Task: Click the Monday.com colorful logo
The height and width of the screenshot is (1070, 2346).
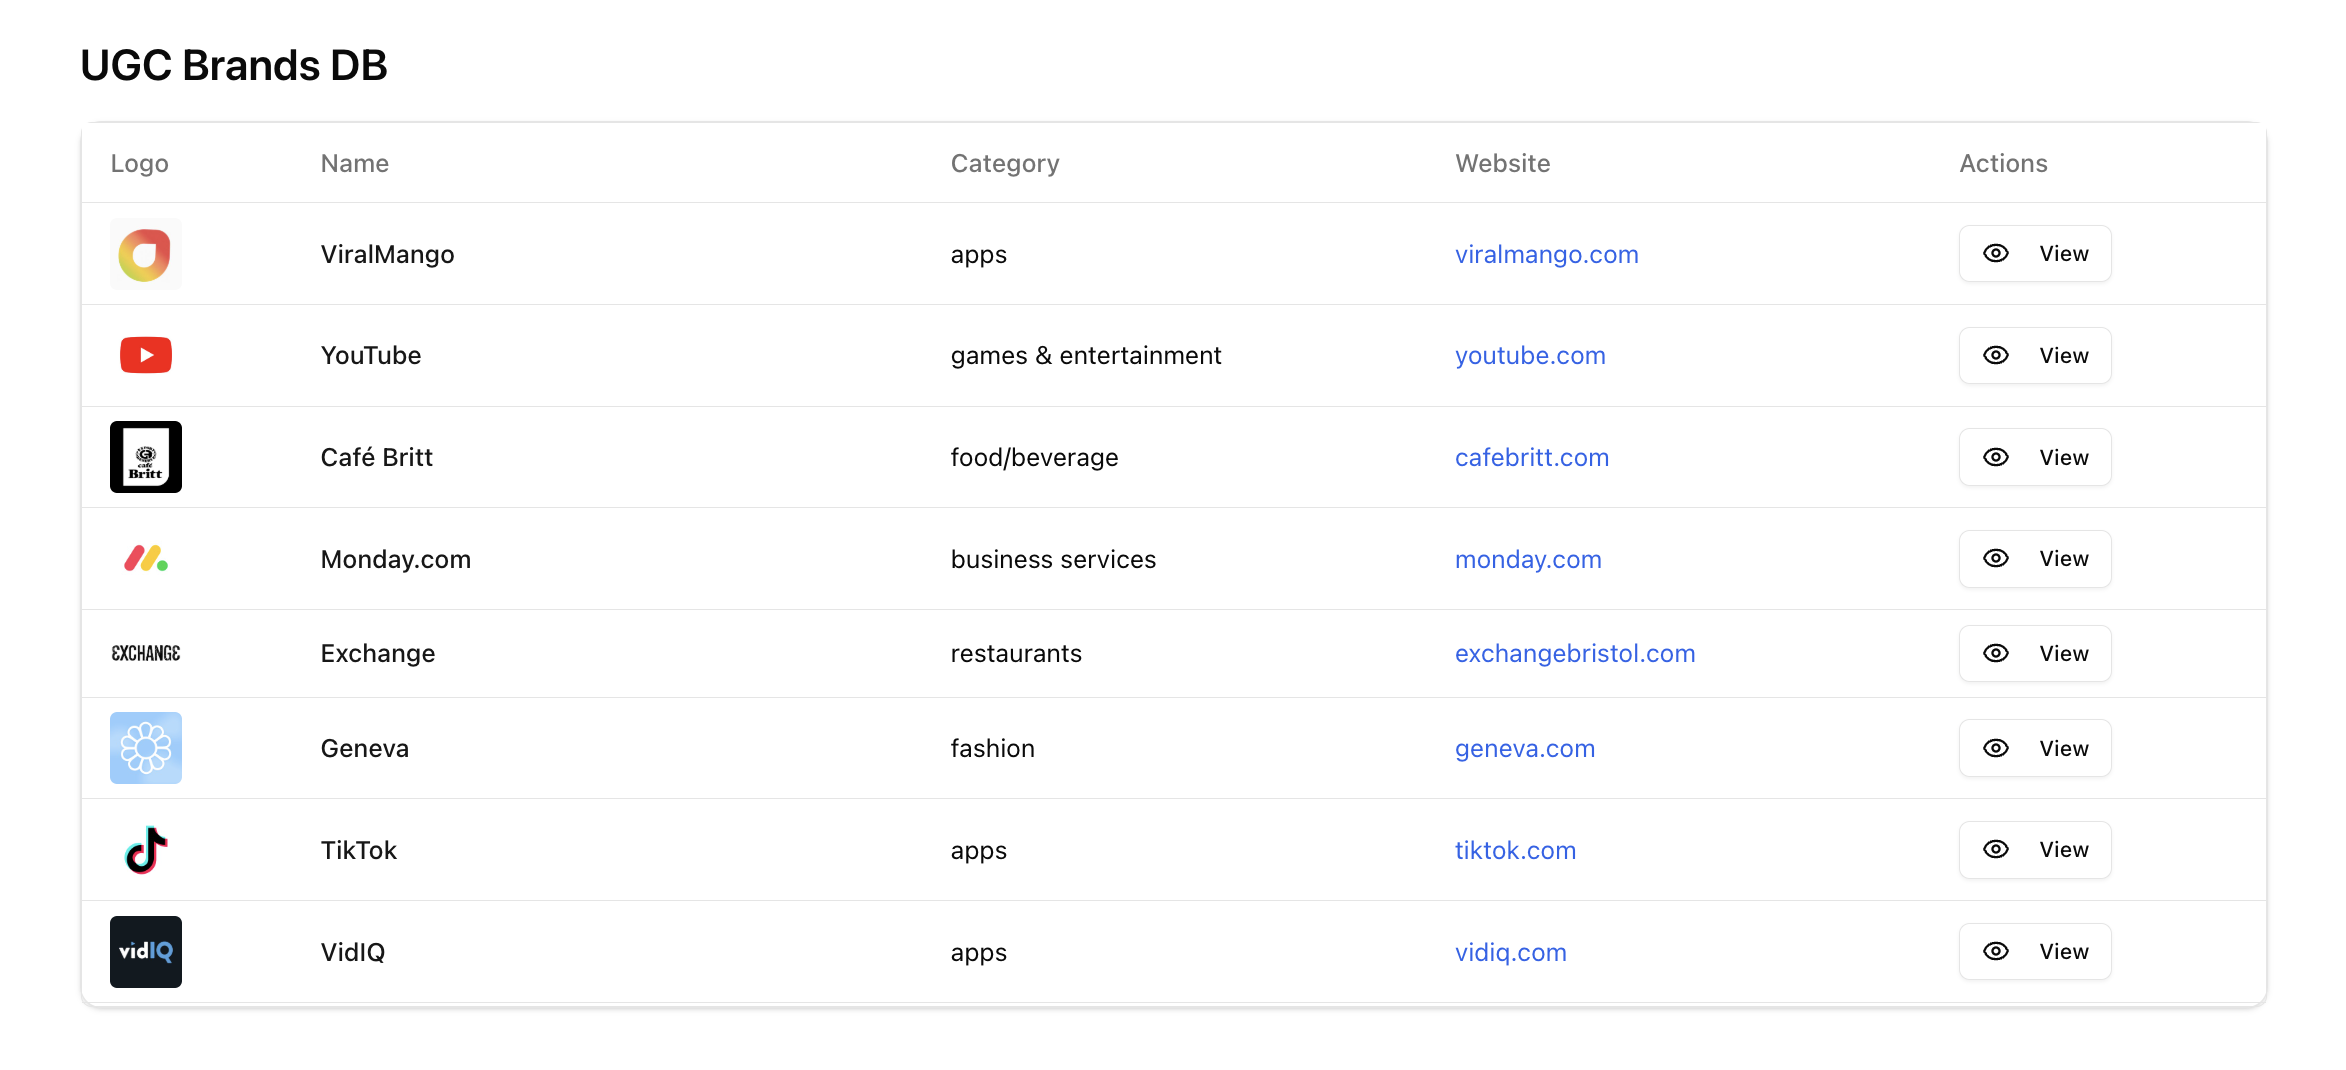Action: (x=145, y=559)
